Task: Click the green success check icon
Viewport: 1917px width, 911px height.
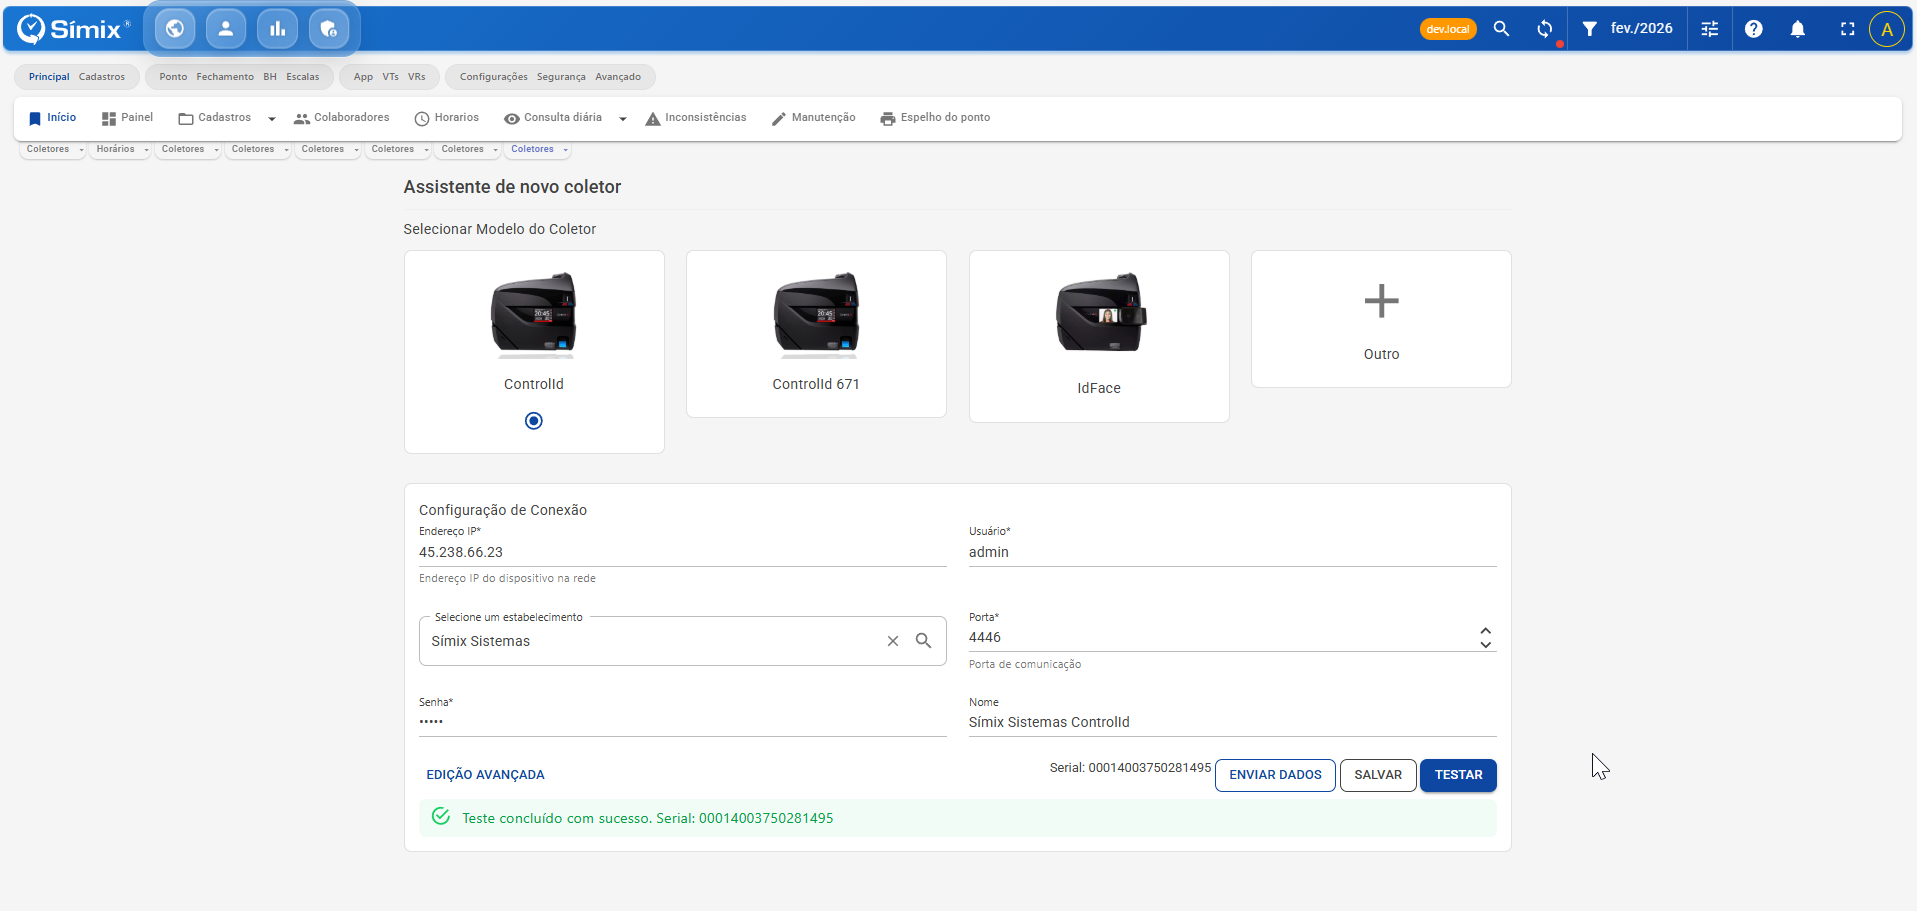Action: (x=441, y=817)
